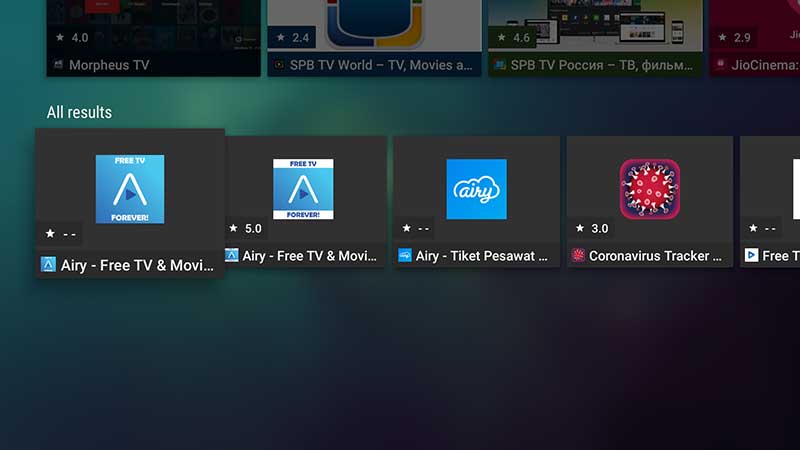Click small icon beside SPB TV Россия title
This screenshot has width=800, height=450.
(500, 64)
